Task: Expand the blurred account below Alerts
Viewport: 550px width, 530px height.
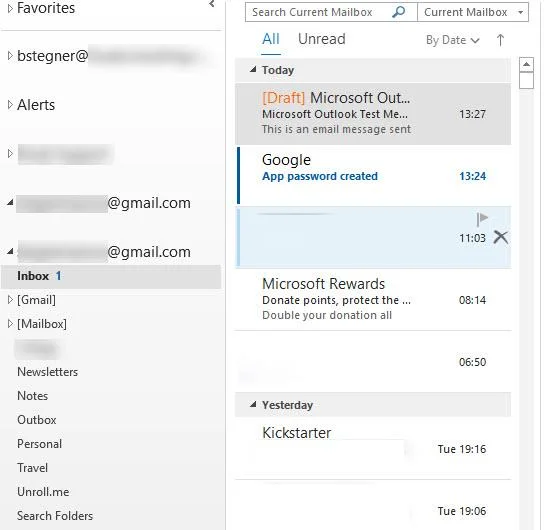Action: (10, 153)
